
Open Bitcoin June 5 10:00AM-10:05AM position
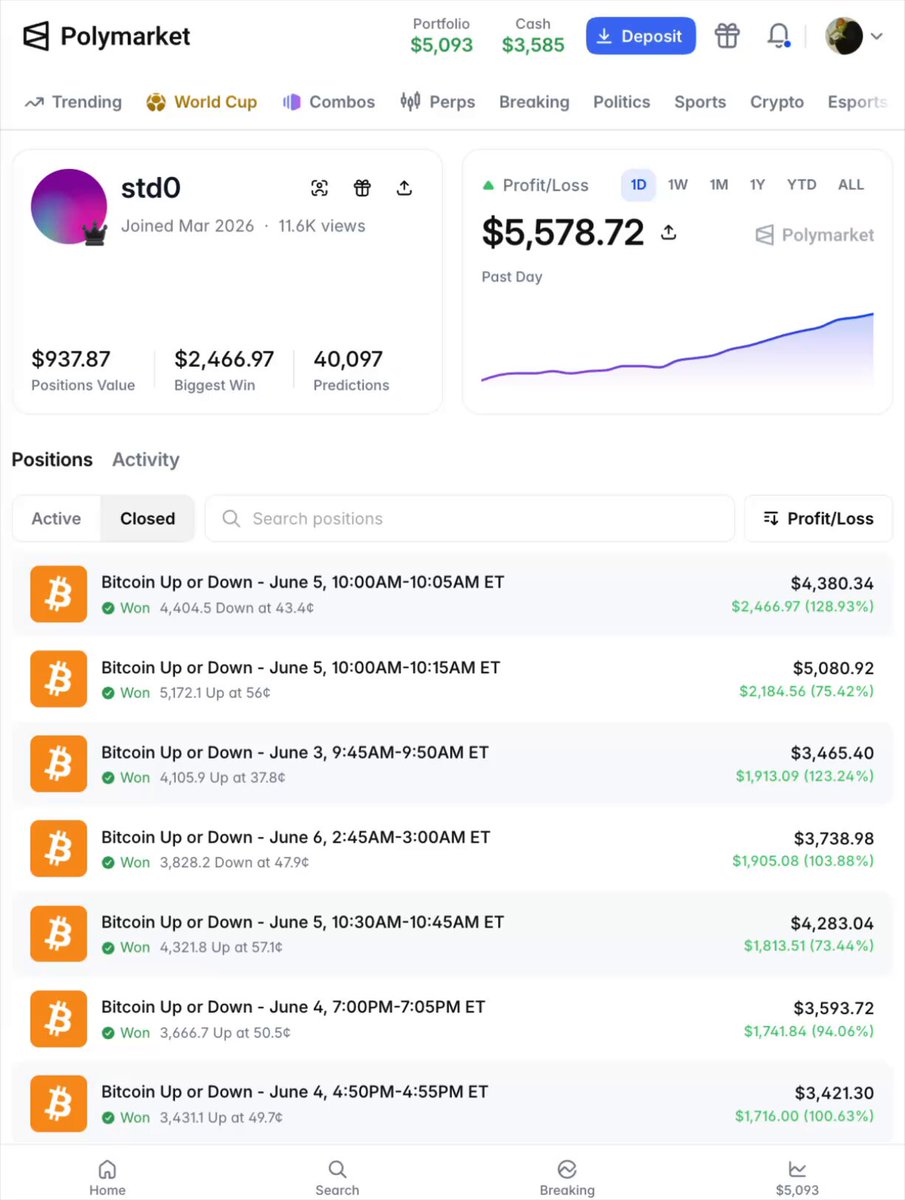pos(452,594)
